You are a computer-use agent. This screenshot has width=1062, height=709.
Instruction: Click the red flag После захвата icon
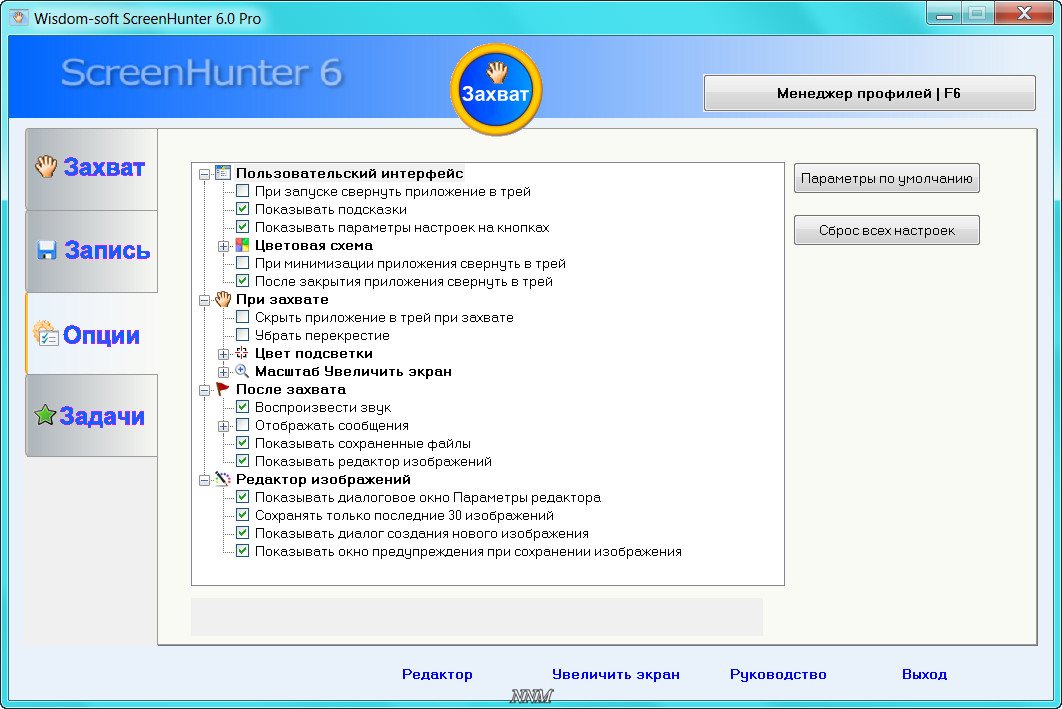click(223, 389)
